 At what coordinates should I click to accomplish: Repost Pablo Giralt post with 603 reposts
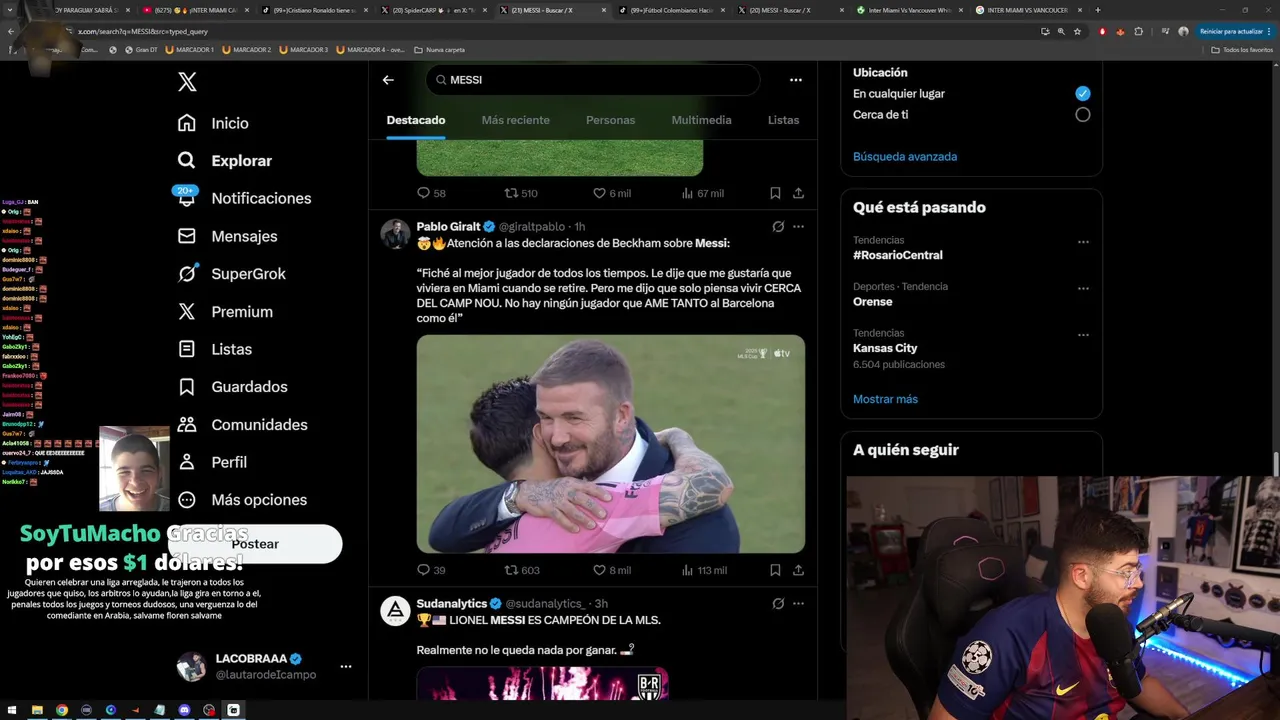[x=521, y=570]
